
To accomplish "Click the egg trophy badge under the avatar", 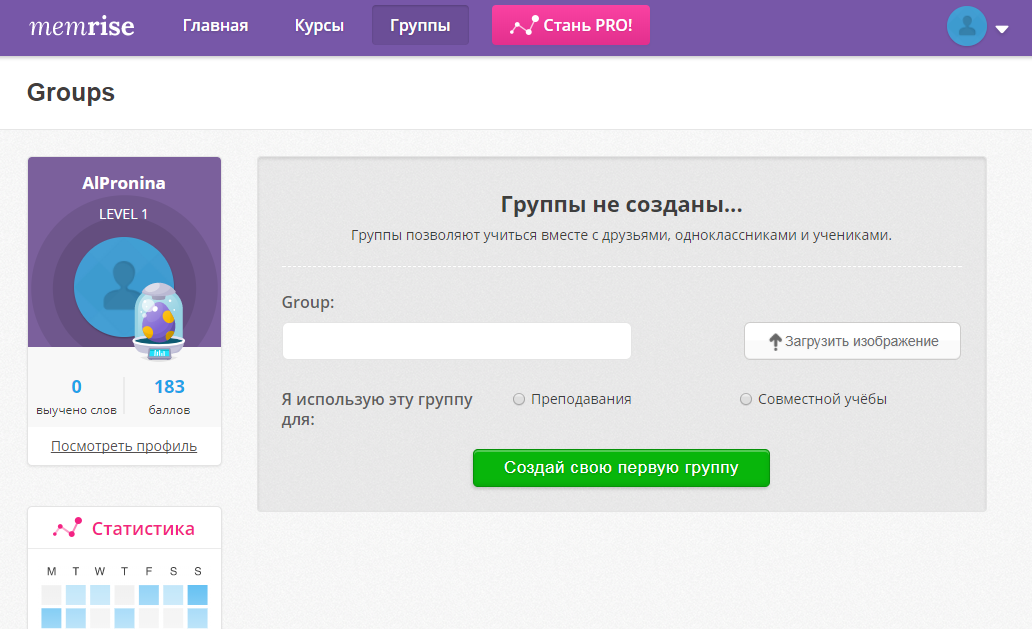I will (158, 322).
